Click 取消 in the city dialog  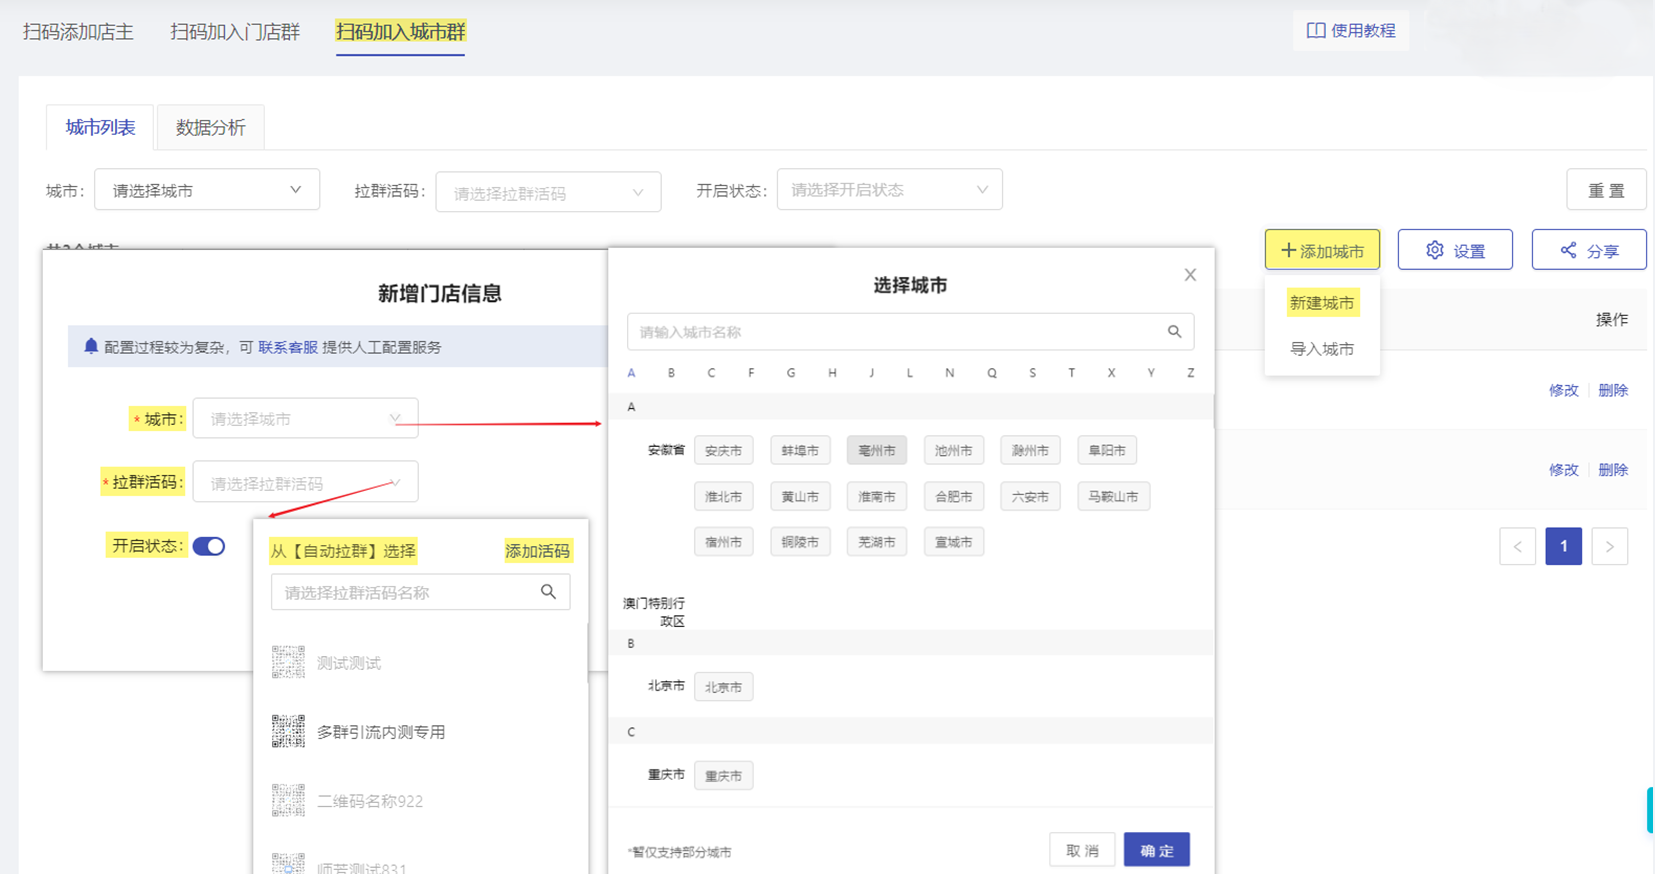click(1082, 850)
